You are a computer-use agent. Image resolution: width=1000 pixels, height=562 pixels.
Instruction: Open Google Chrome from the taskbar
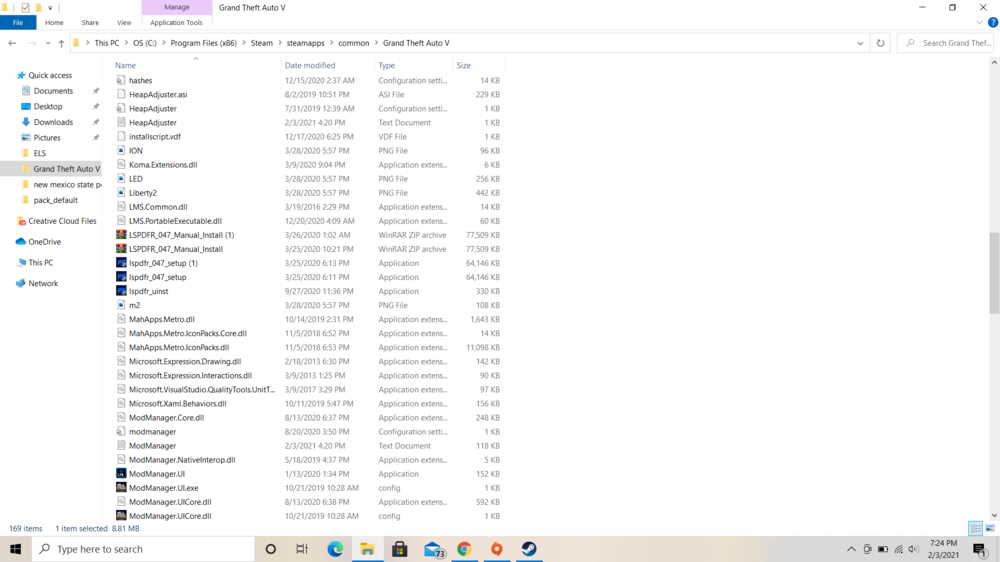coord(464,549)
